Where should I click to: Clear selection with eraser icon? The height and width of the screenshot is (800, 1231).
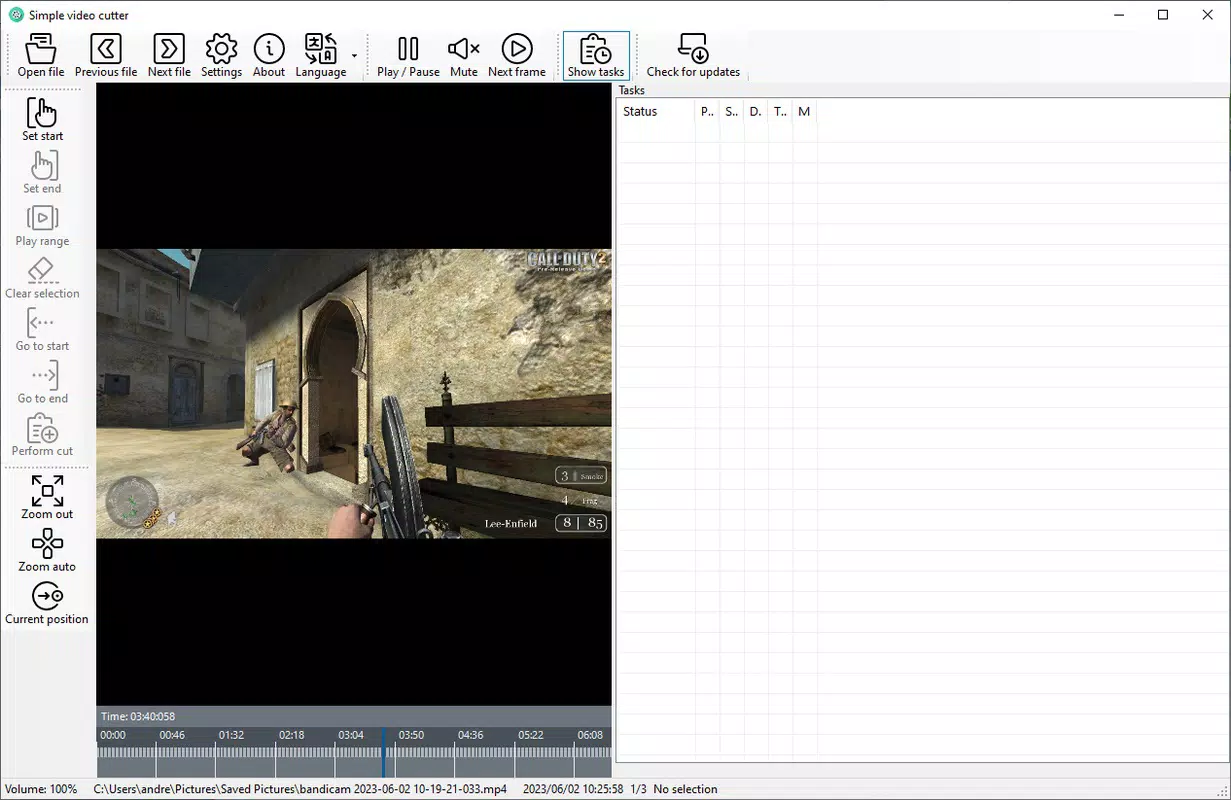tap(43, 277)
